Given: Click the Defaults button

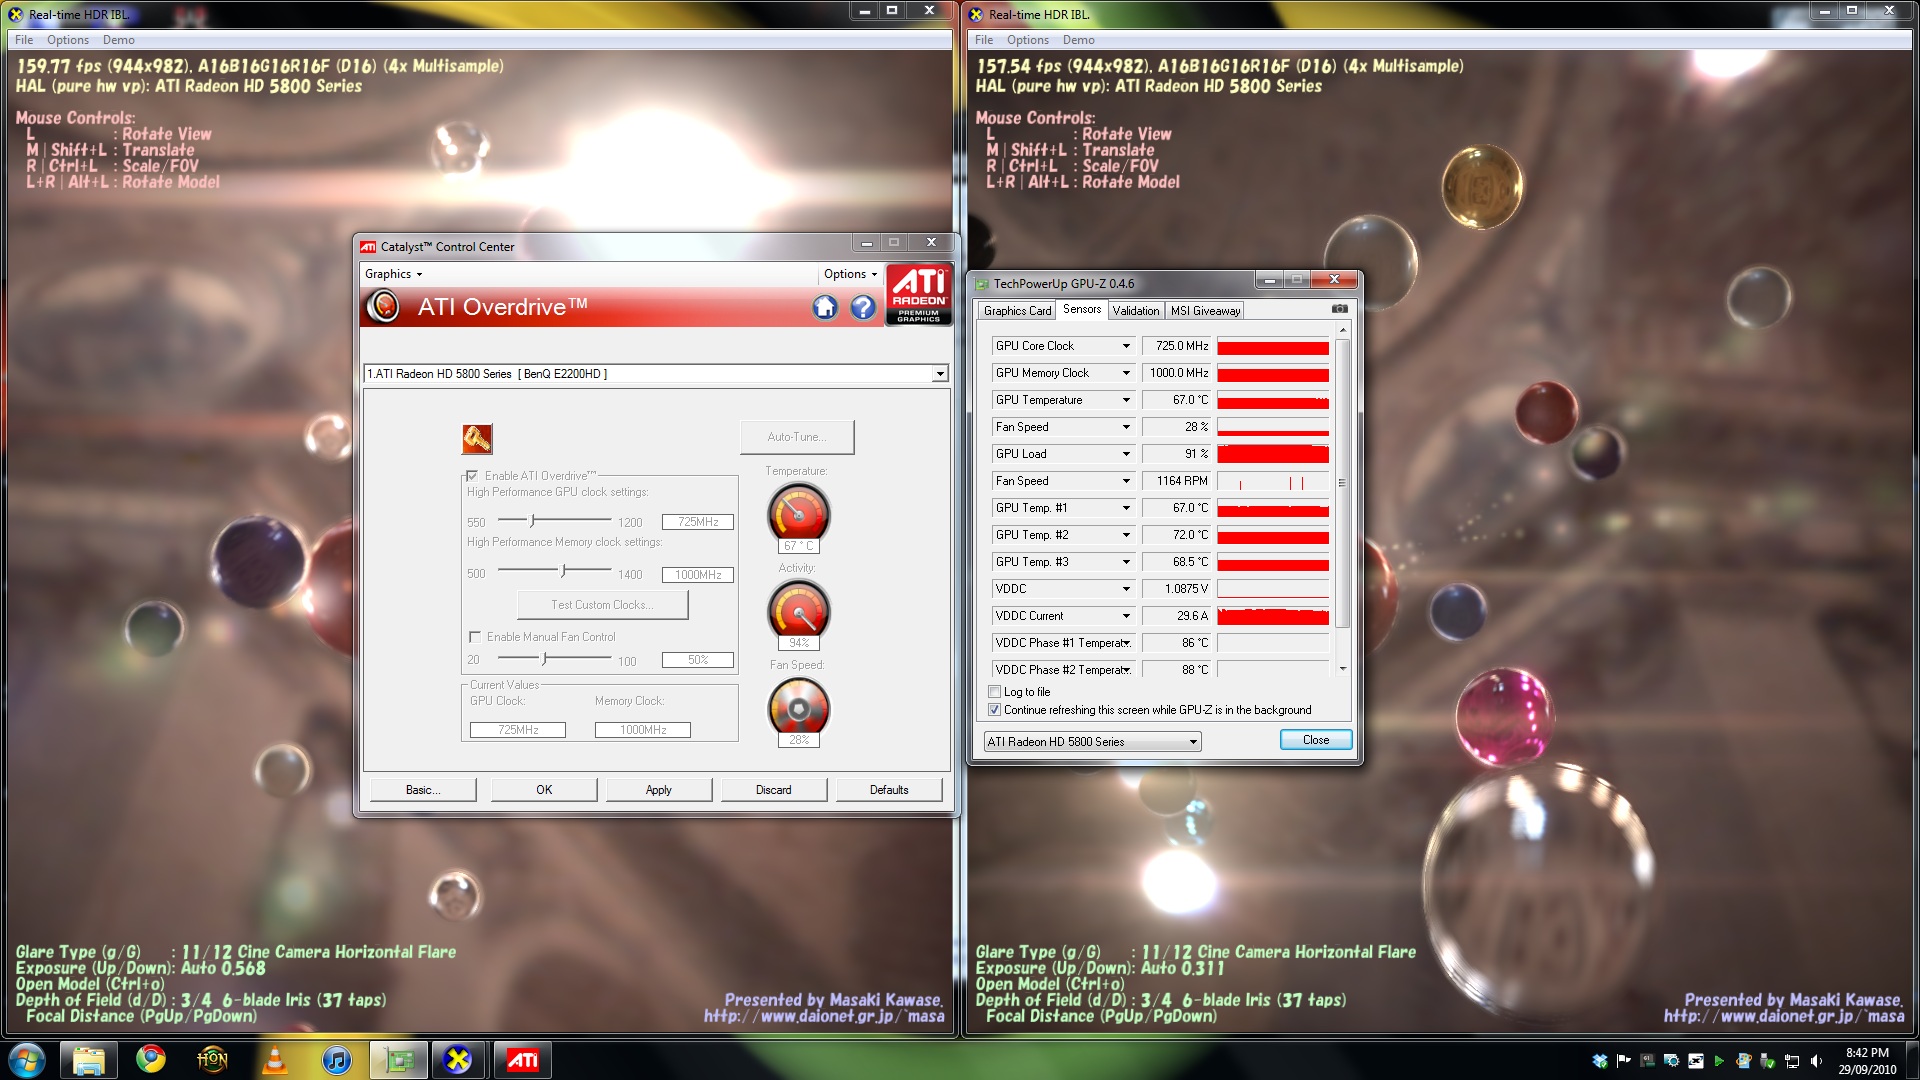Looking at the screenshot, I should coord(889,790).
